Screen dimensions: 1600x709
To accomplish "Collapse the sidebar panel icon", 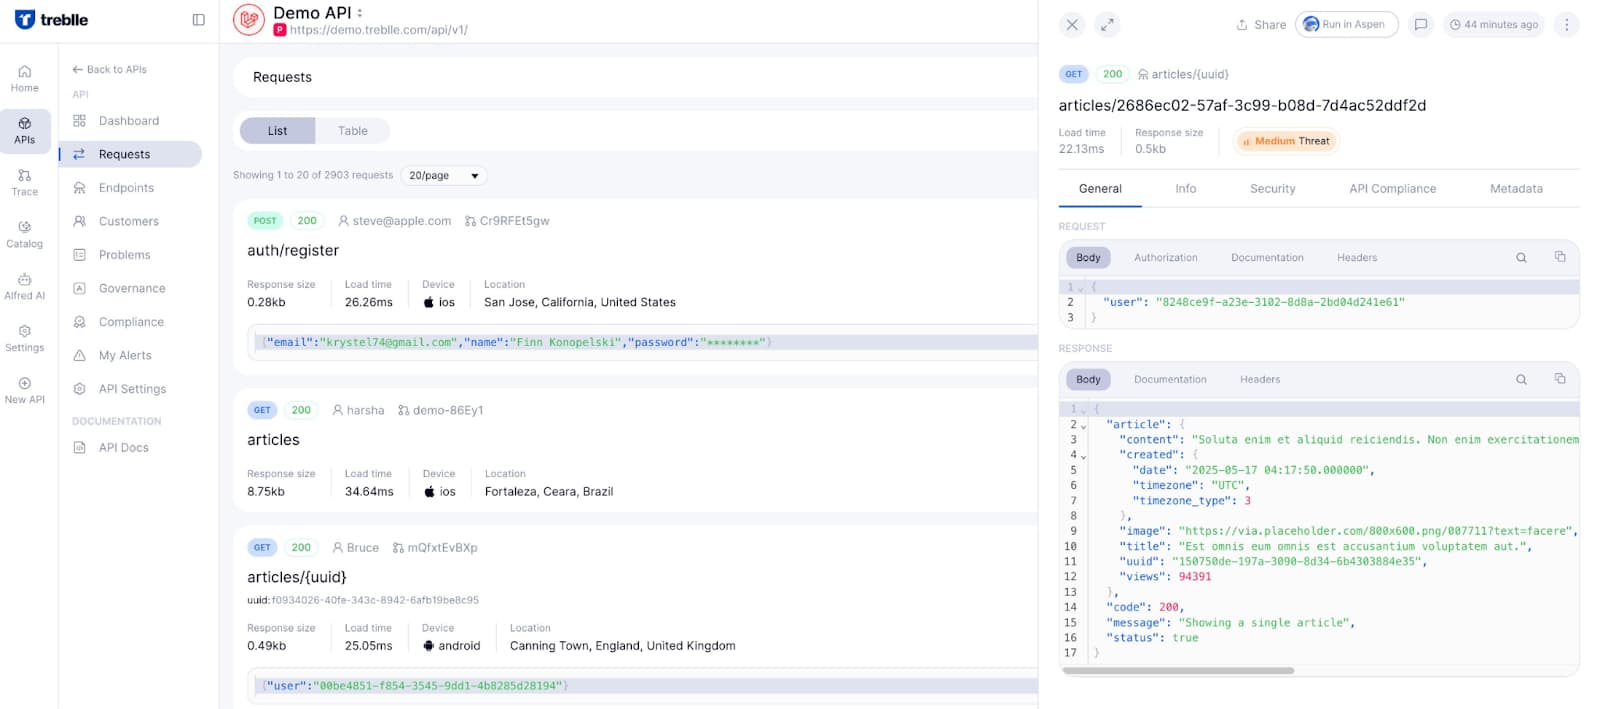I will click(198, 20).
